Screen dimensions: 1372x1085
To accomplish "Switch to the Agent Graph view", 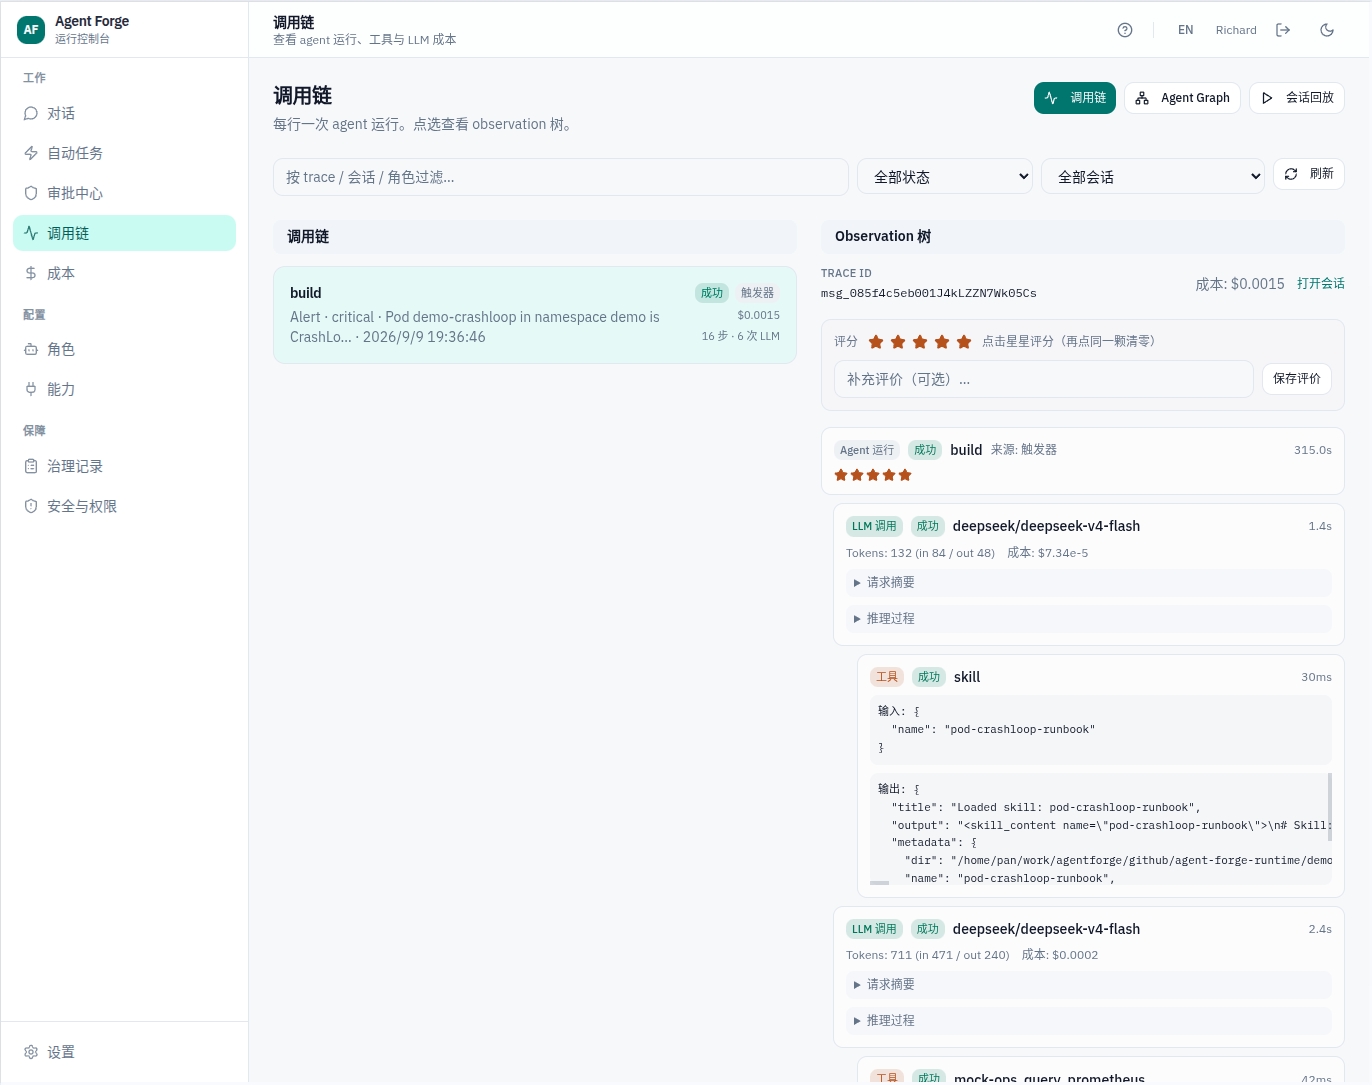I will [1183, 98].
